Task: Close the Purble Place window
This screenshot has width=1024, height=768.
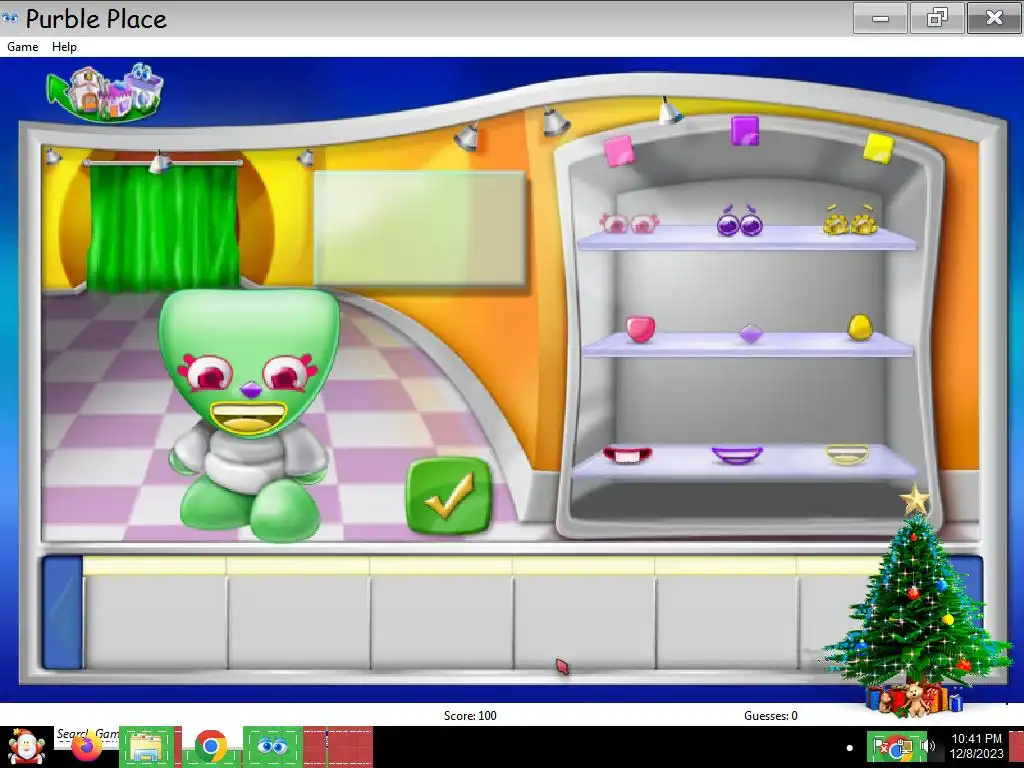Action: click(x=994, y=18)
